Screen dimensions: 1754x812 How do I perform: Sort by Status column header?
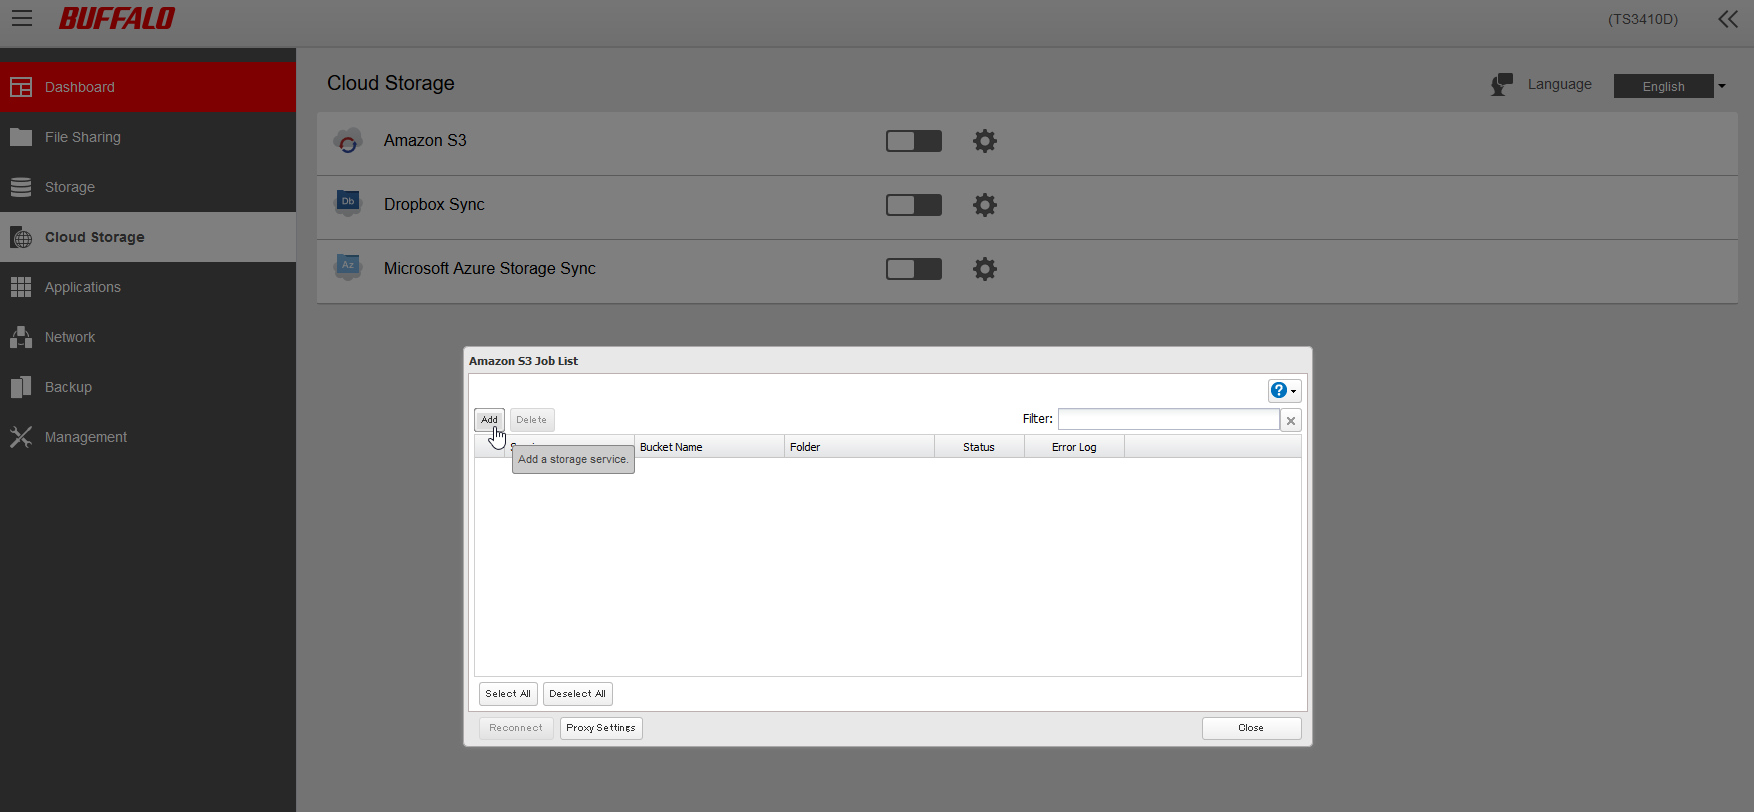click(x=979, y=447)
